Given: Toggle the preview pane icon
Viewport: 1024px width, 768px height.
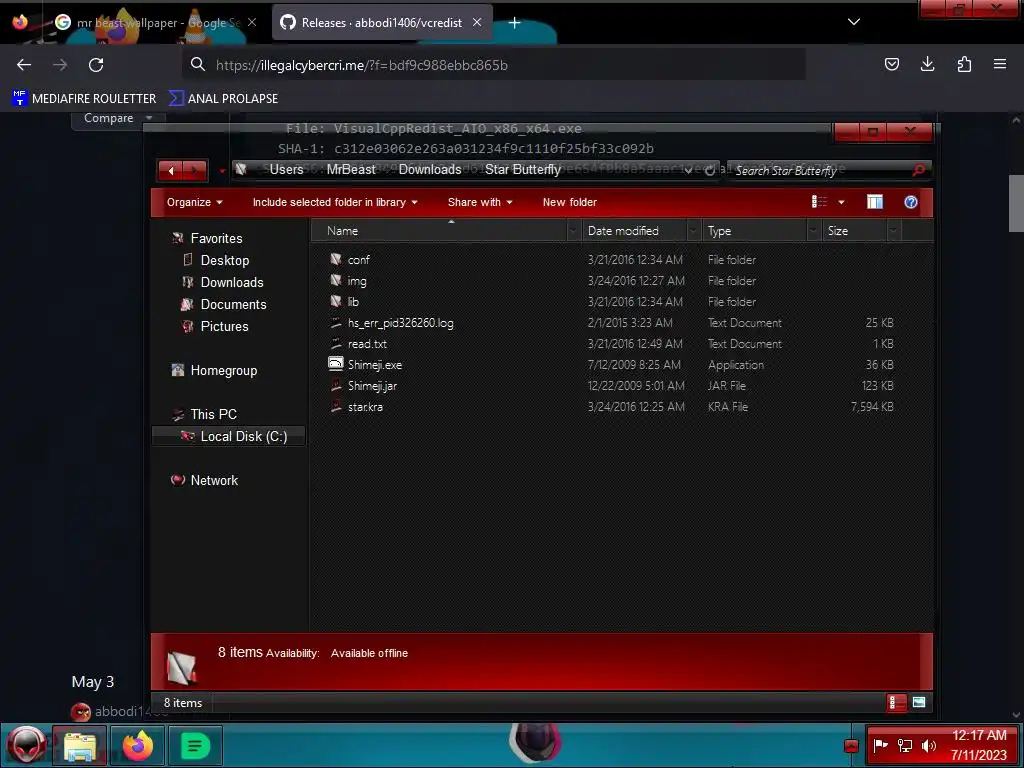Looking at the screenshot, I should click(x=874, y=202).
